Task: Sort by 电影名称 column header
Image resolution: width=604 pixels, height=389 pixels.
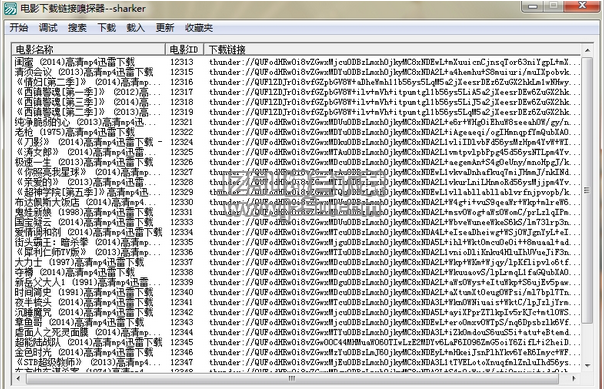Action: [x=89, y=49]
